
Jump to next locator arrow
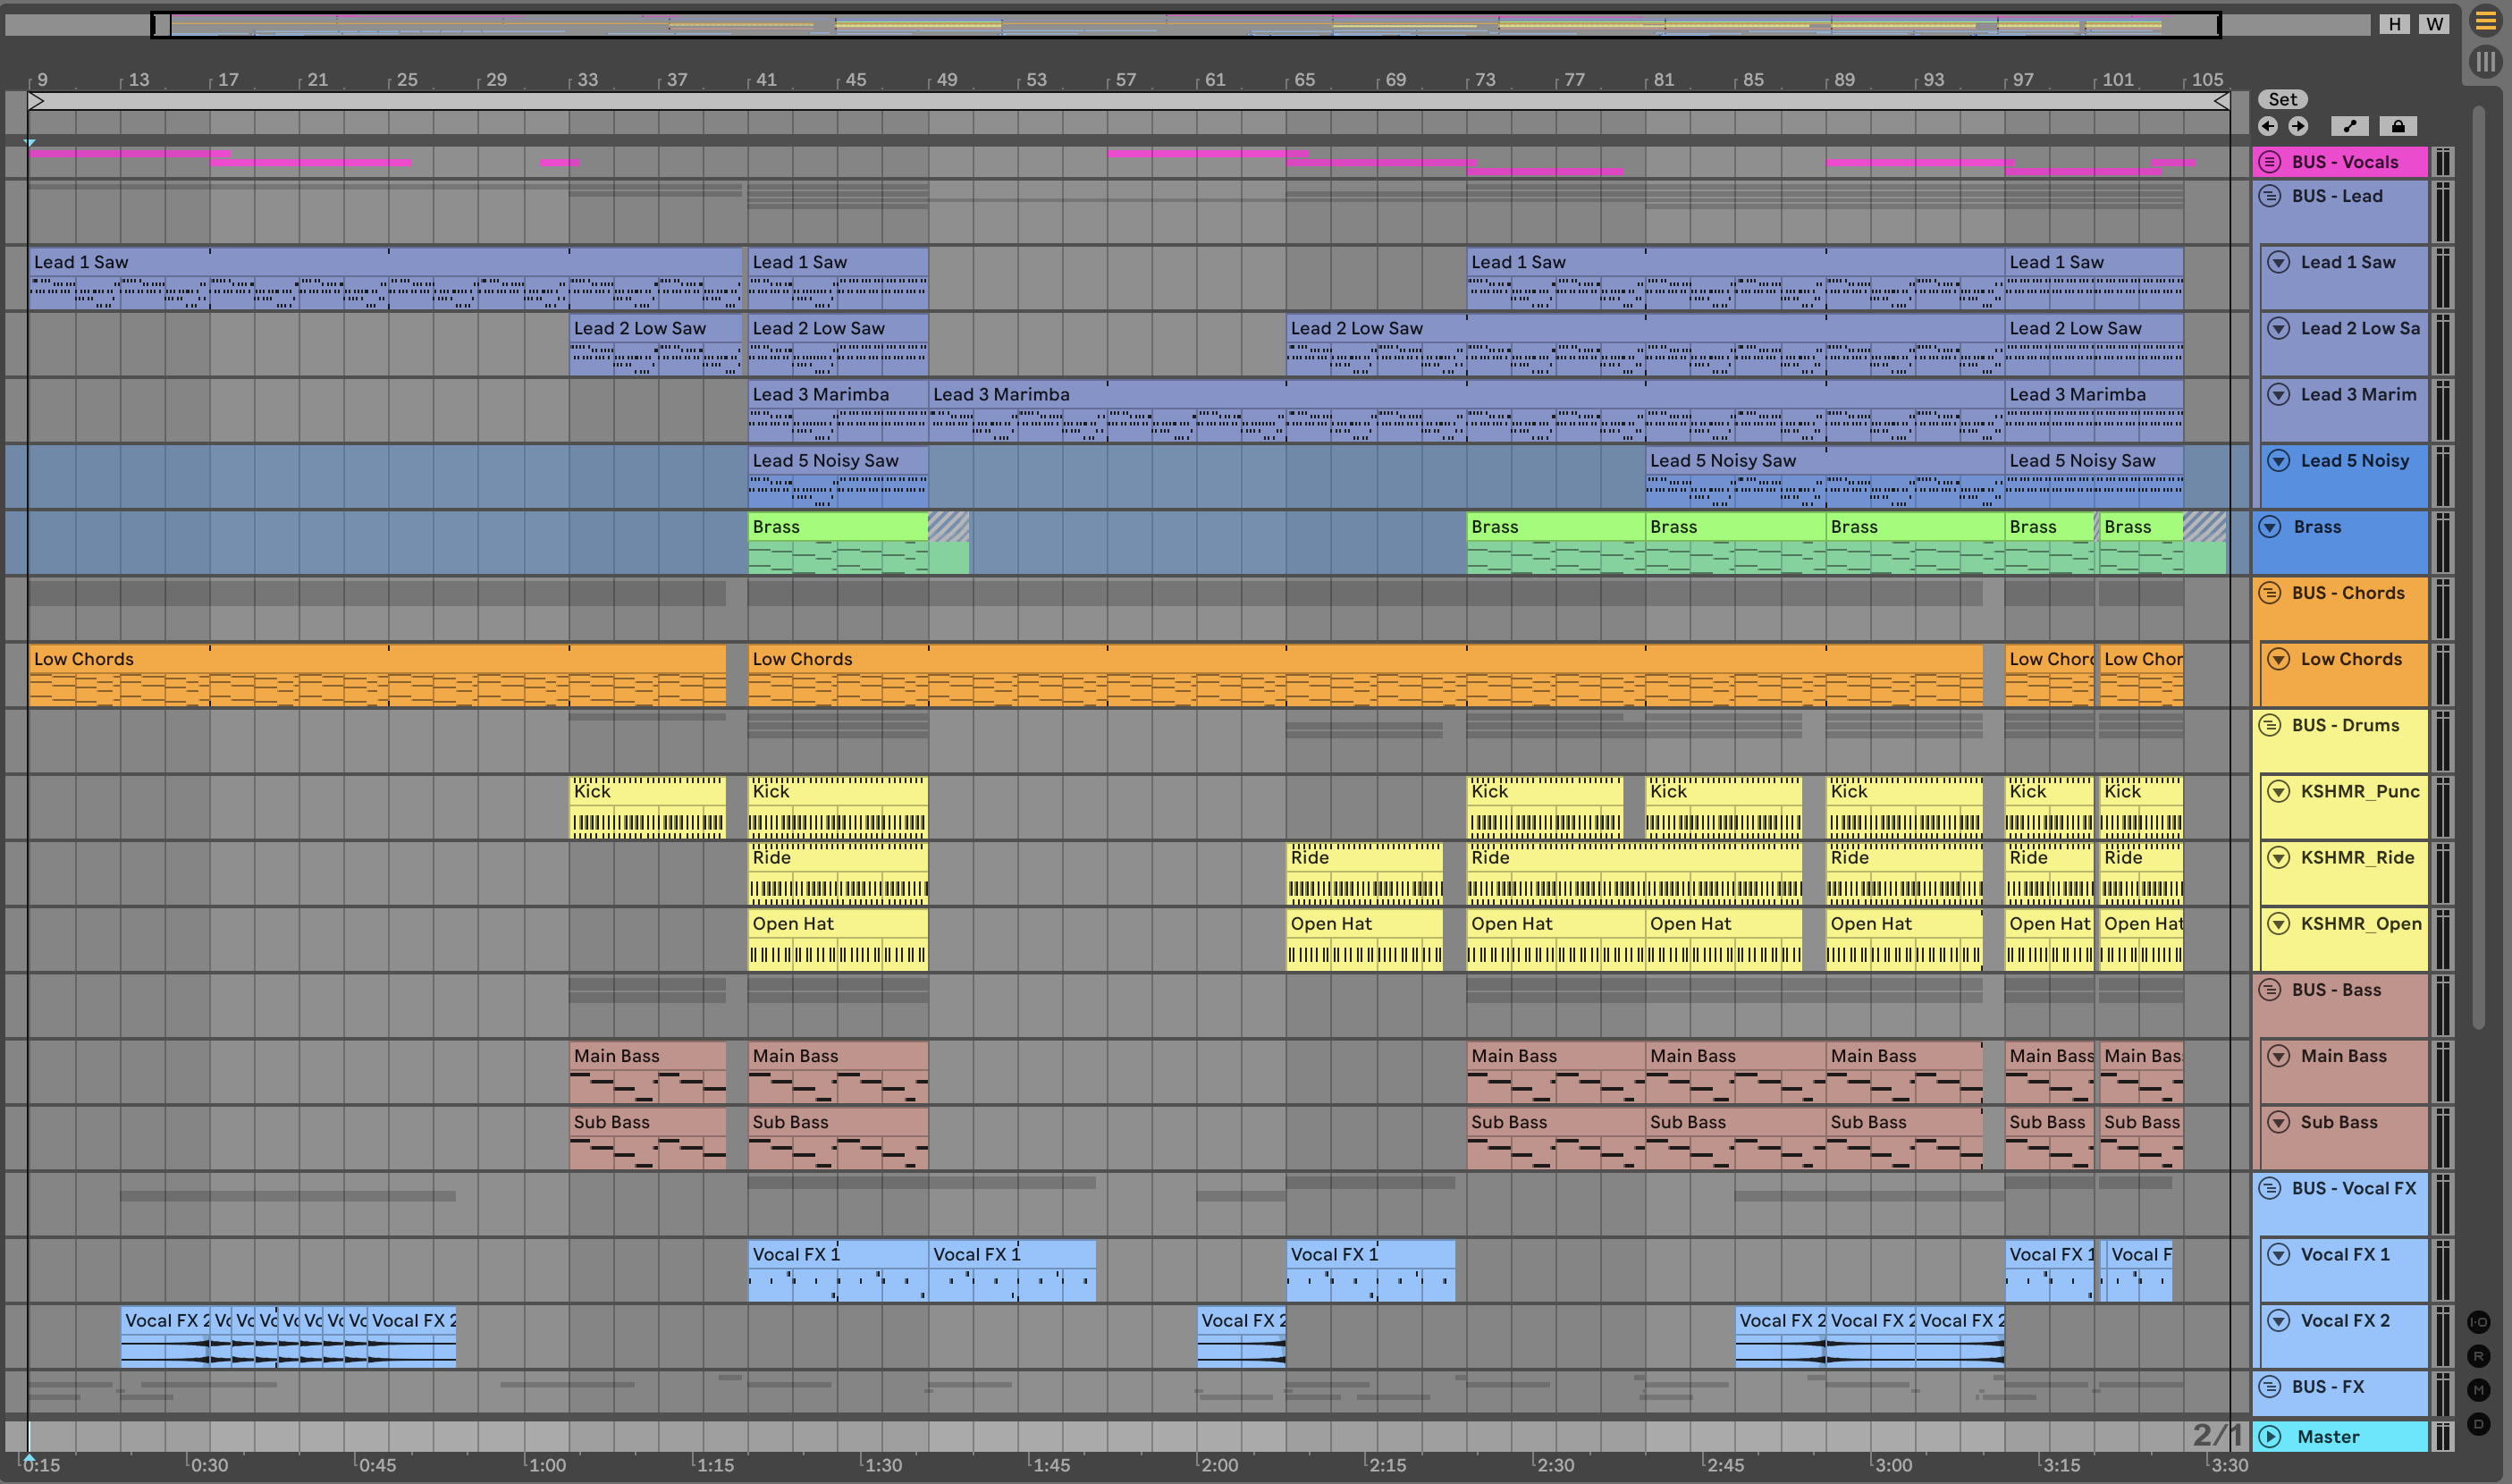click(x=2298, y=126)
